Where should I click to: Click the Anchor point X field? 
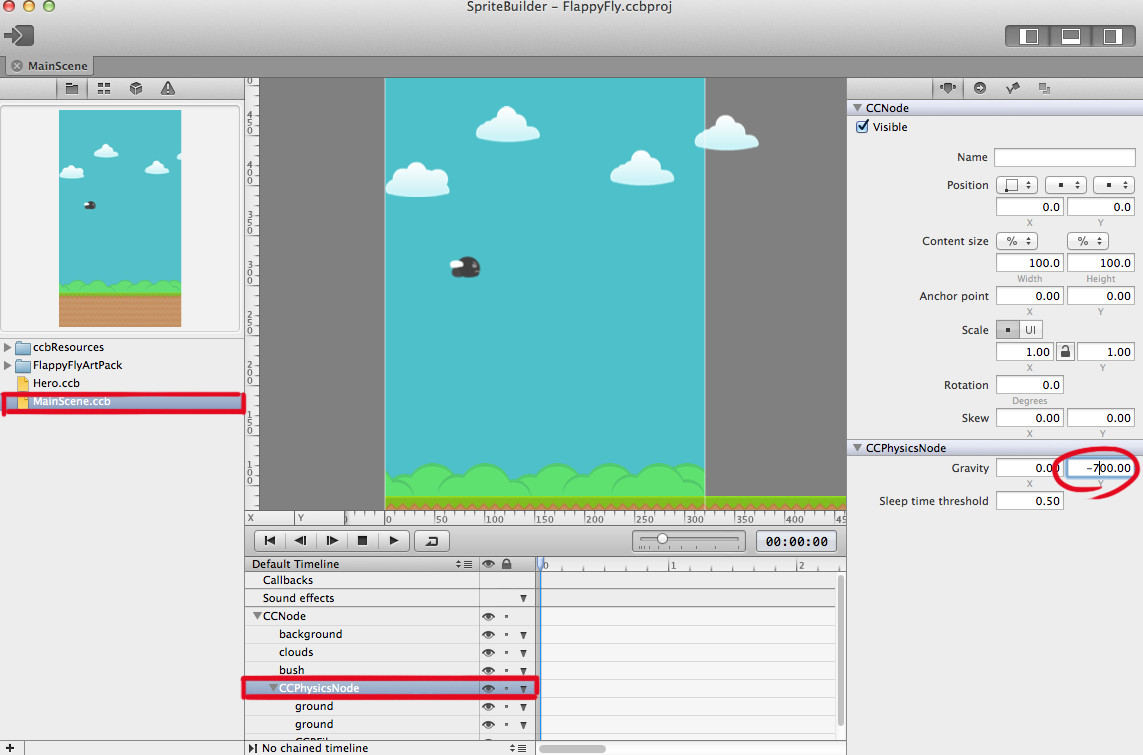tap(1029, 296)
